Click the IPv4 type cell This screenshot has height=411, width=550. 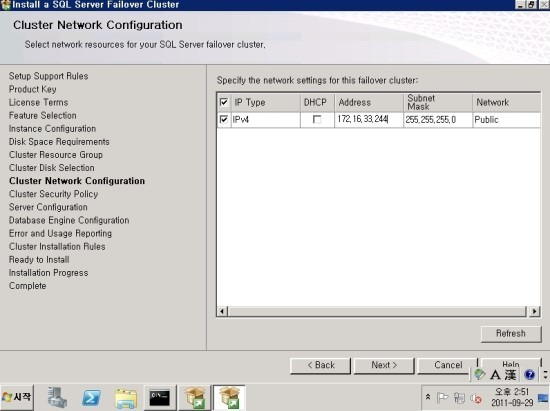(x=266, y=120)
